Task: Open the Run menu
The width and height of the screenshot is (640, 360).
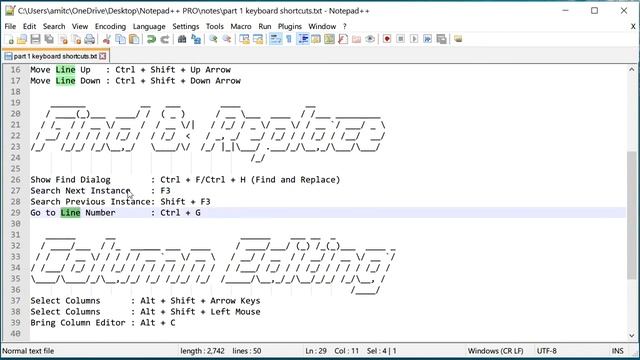Action: pos(264,26)
